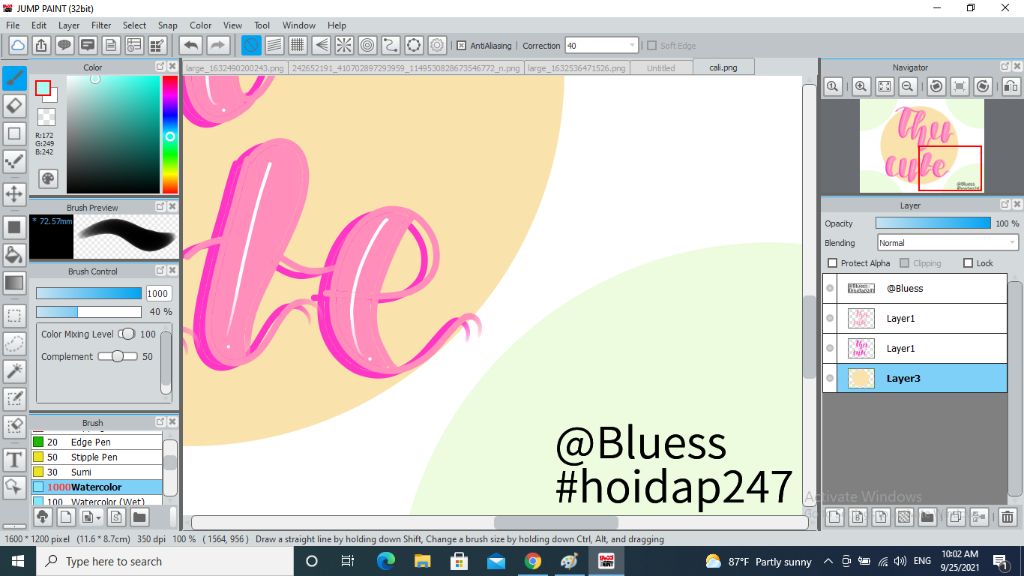The image size is (1024, 576).
Task: Open the Layer menu
Action: [69, 25]
